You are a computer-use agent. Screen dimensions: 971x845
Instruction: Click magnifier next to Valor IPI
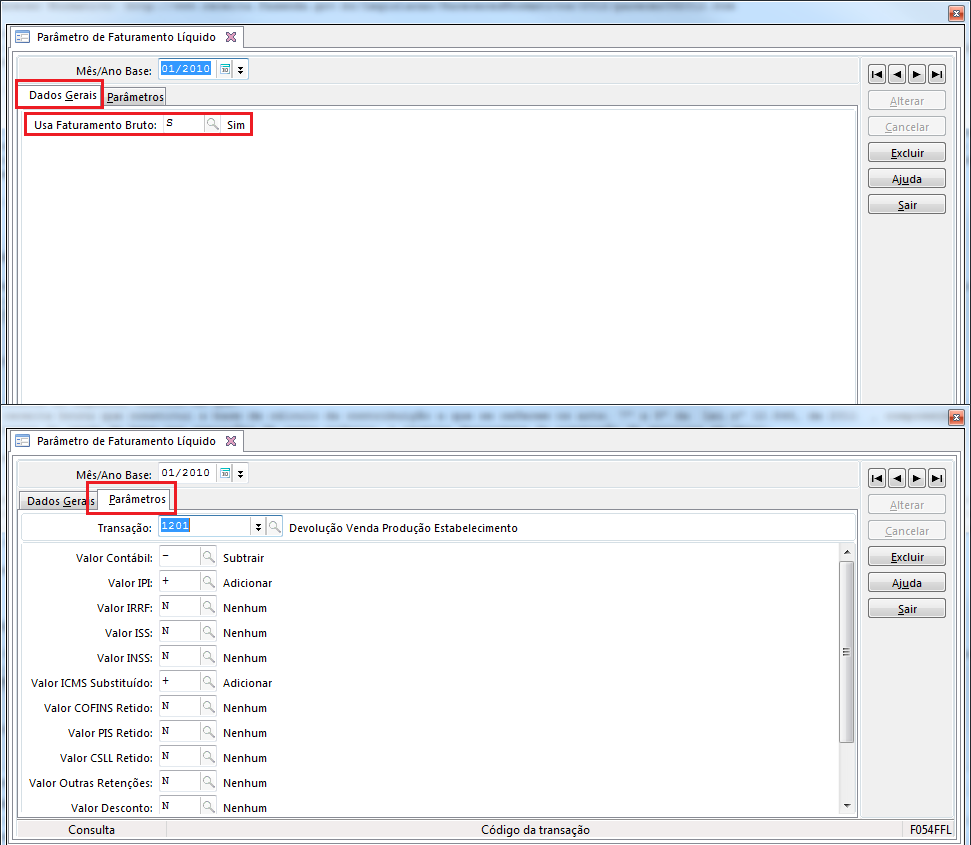coord(209,582)
